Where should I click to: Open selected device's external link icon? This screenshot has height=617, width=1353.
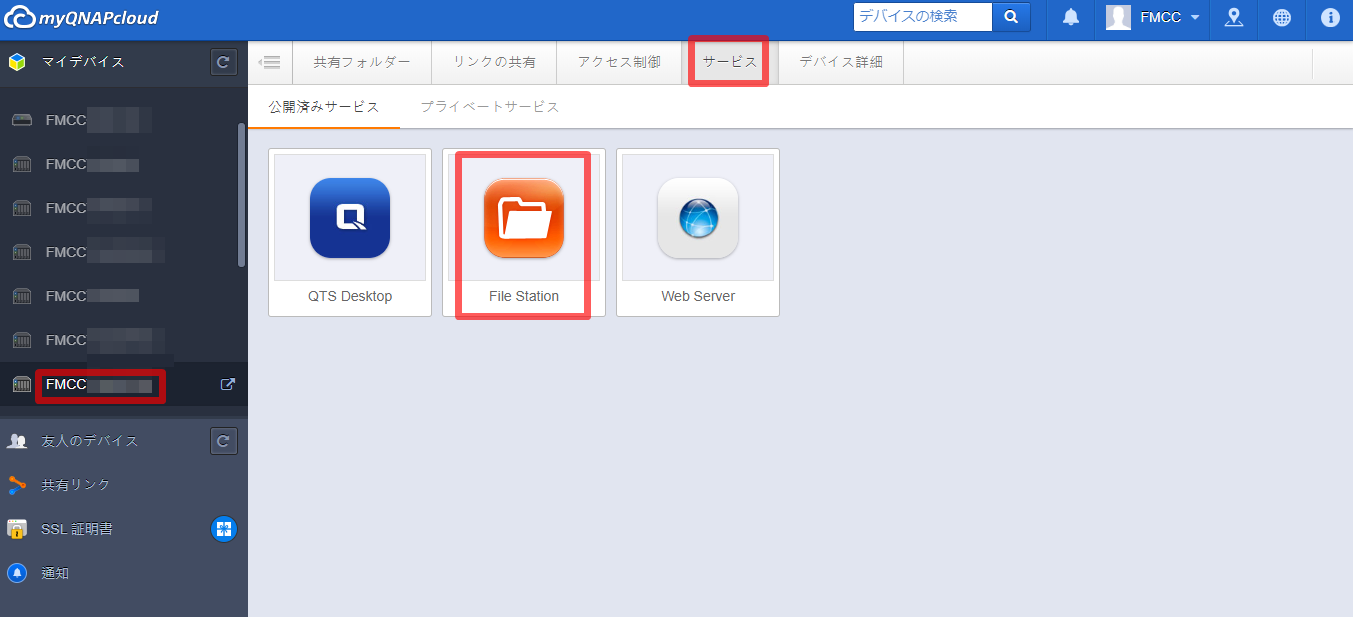click(x=227, y=384)
